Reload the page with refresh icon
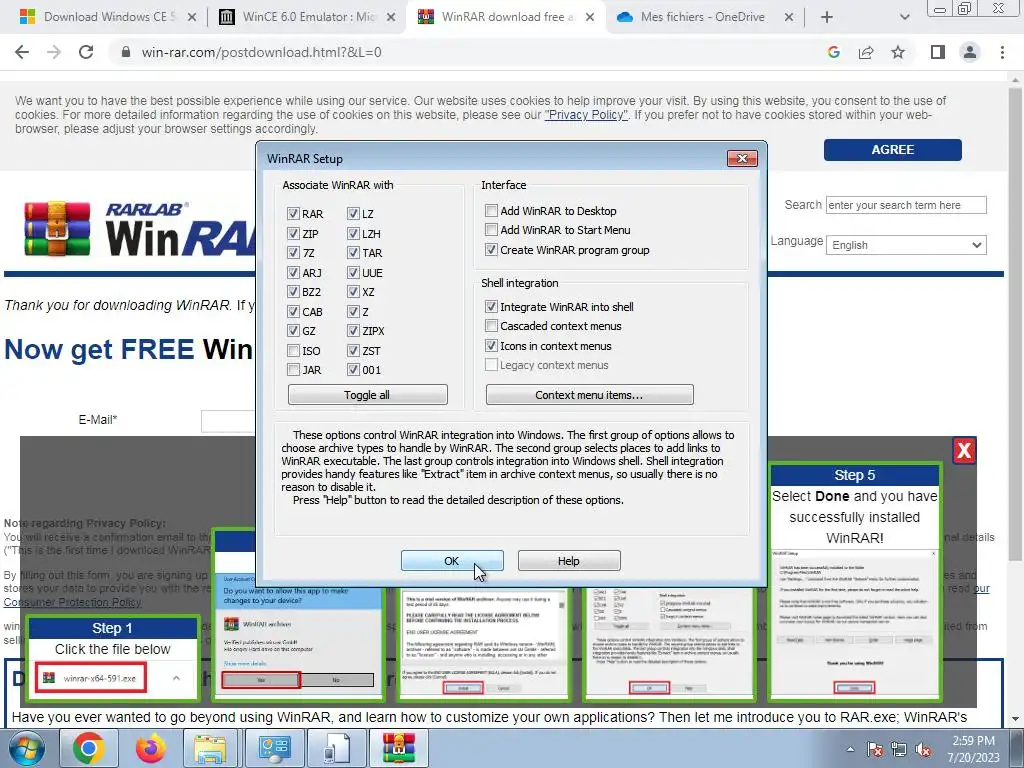The width and height of the screenshot is (1024, 768). (86, 52)
